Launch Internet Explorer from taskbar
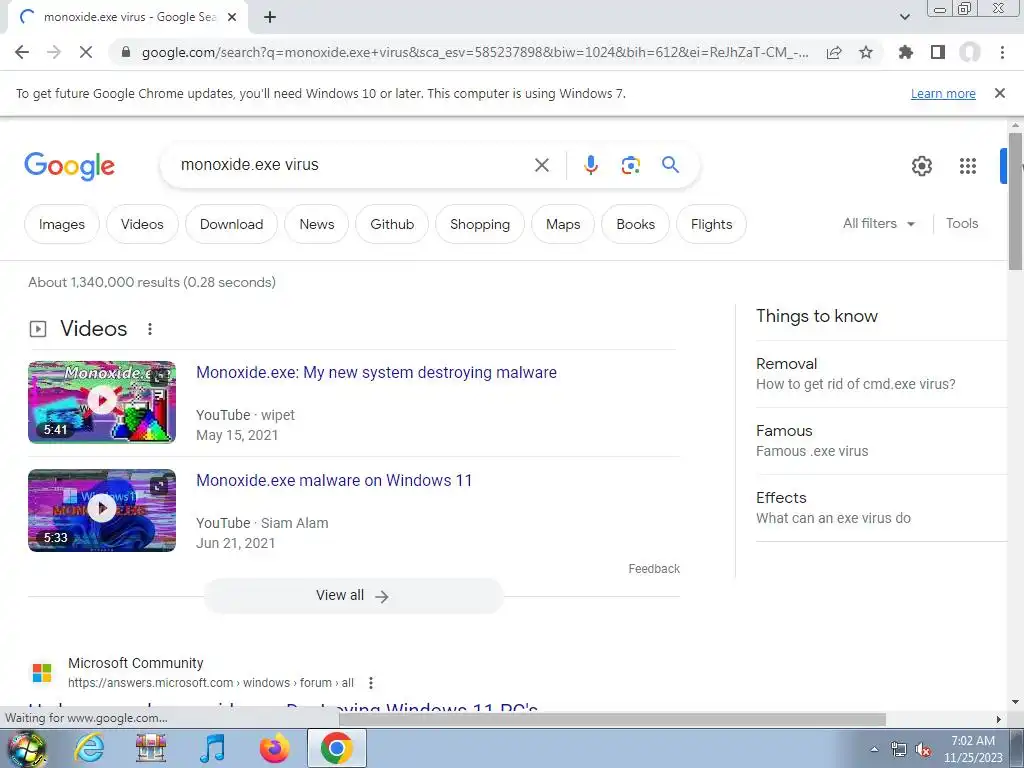This screenshot has width=1024, height=768. point(89,748)
